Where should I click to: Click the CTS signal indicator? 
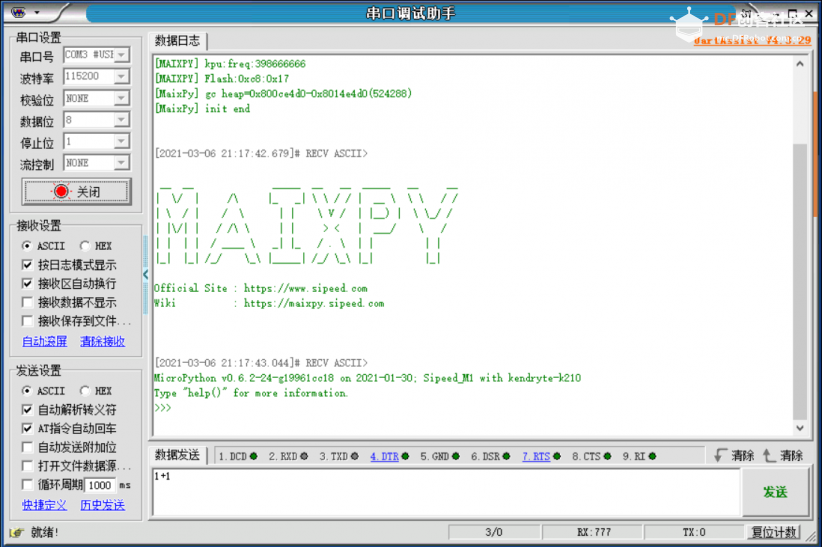pyautogui.click(x=608, y=456)
